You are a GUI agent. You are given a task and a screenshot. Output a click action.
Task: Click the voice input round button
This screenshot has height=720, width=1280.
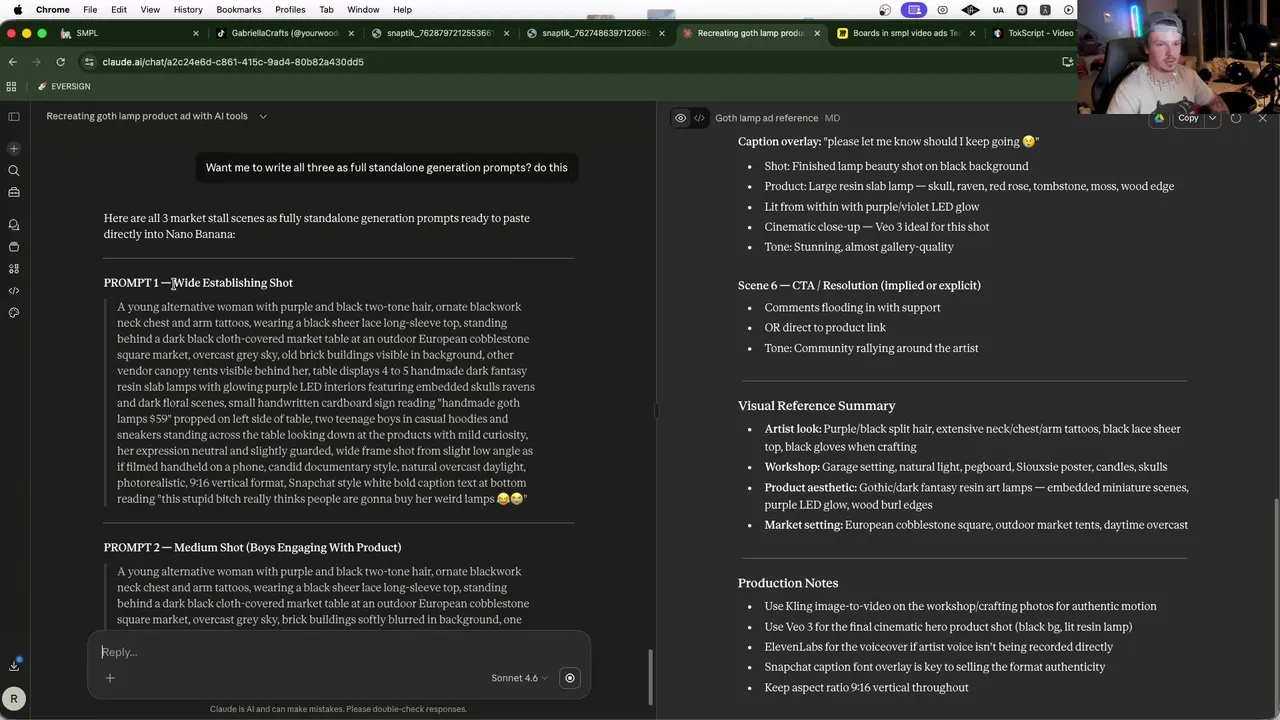(x=570, y=678)
